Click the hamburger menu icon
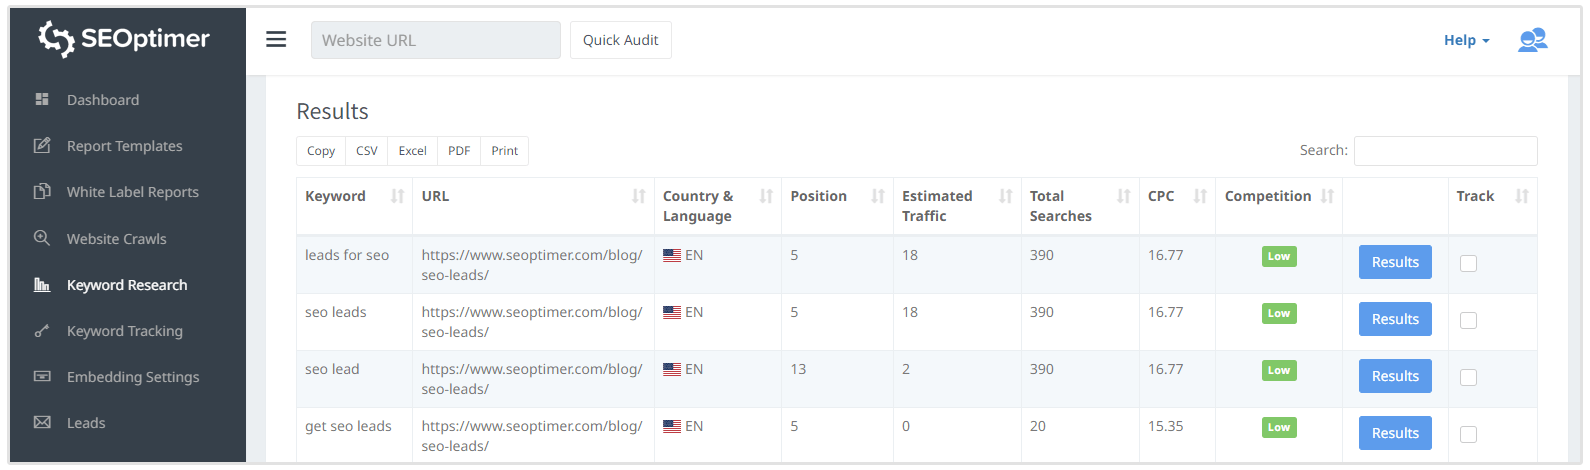 (276, 40)
